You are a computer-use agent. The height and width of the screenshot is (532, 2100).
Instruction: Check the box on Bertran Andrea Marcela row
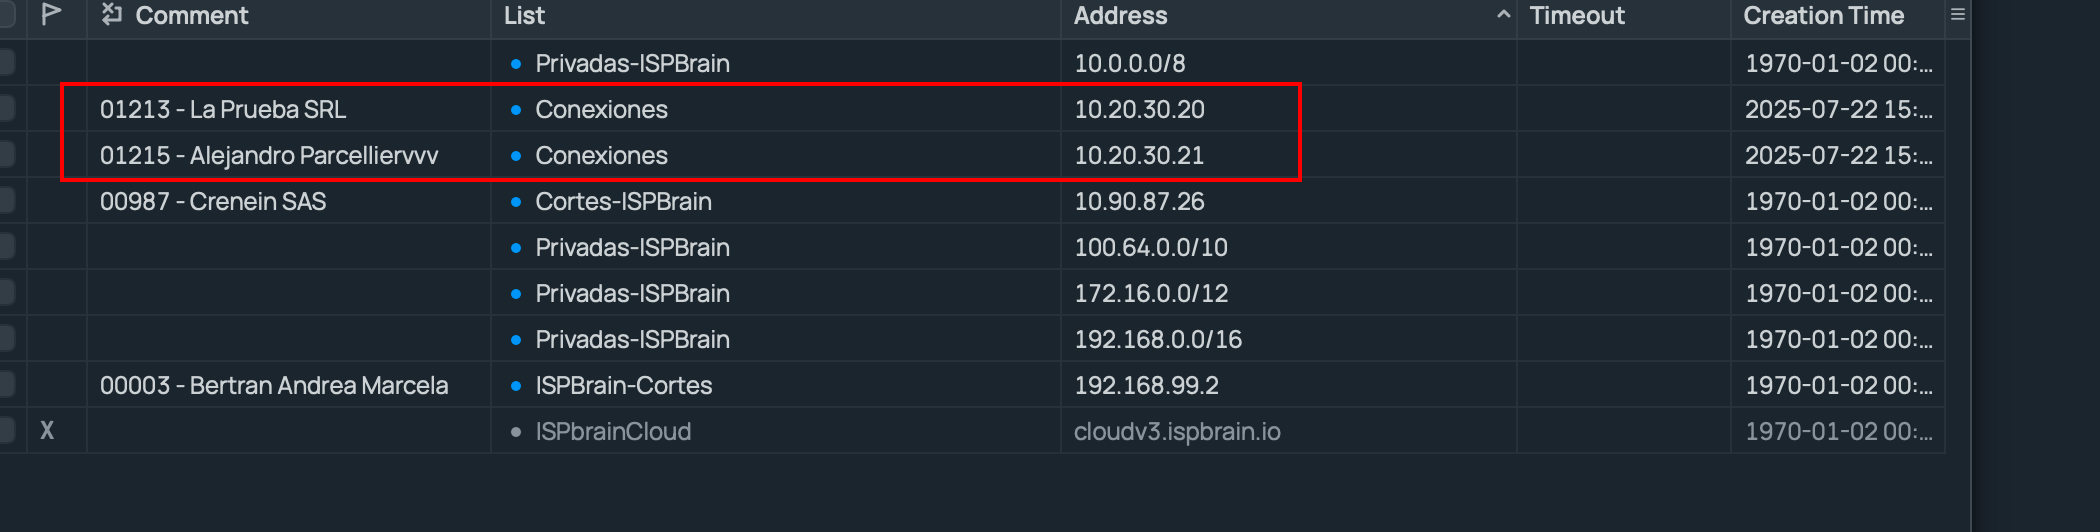(6, 385)
